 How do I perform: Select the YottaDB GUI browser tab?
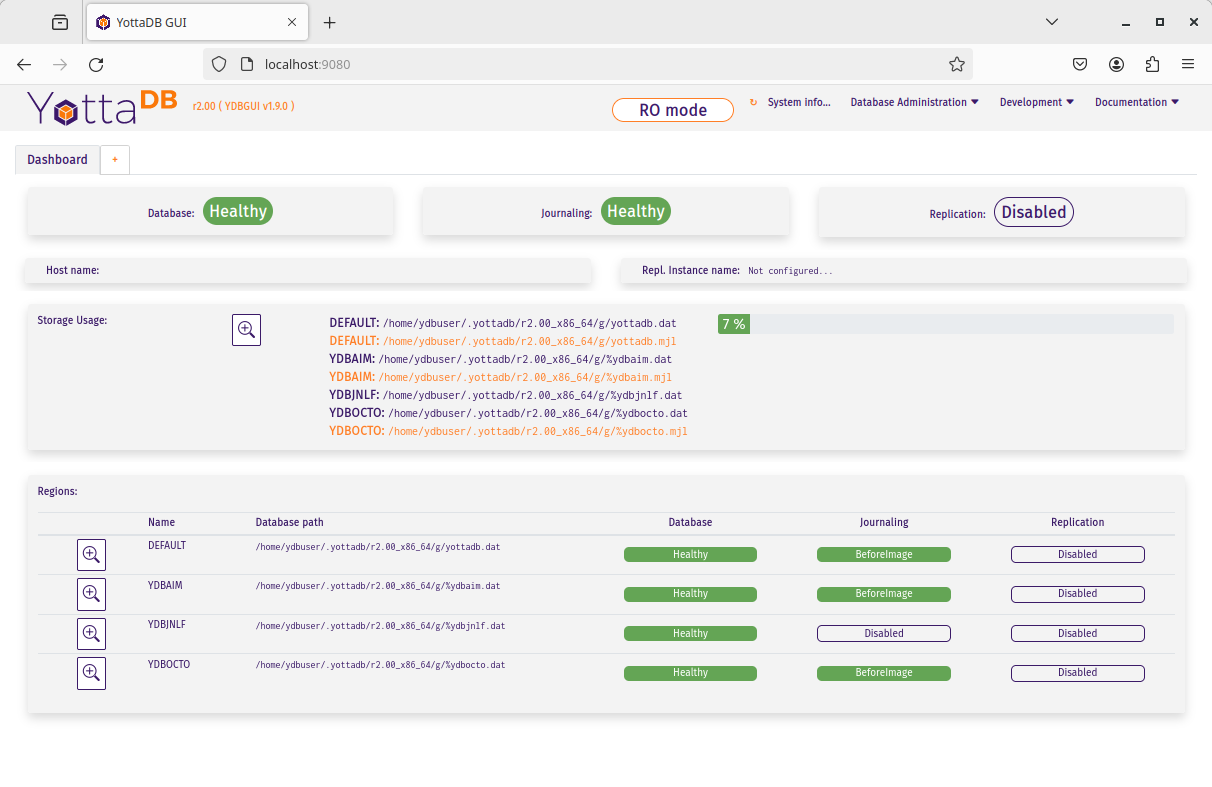coord(197,22)
